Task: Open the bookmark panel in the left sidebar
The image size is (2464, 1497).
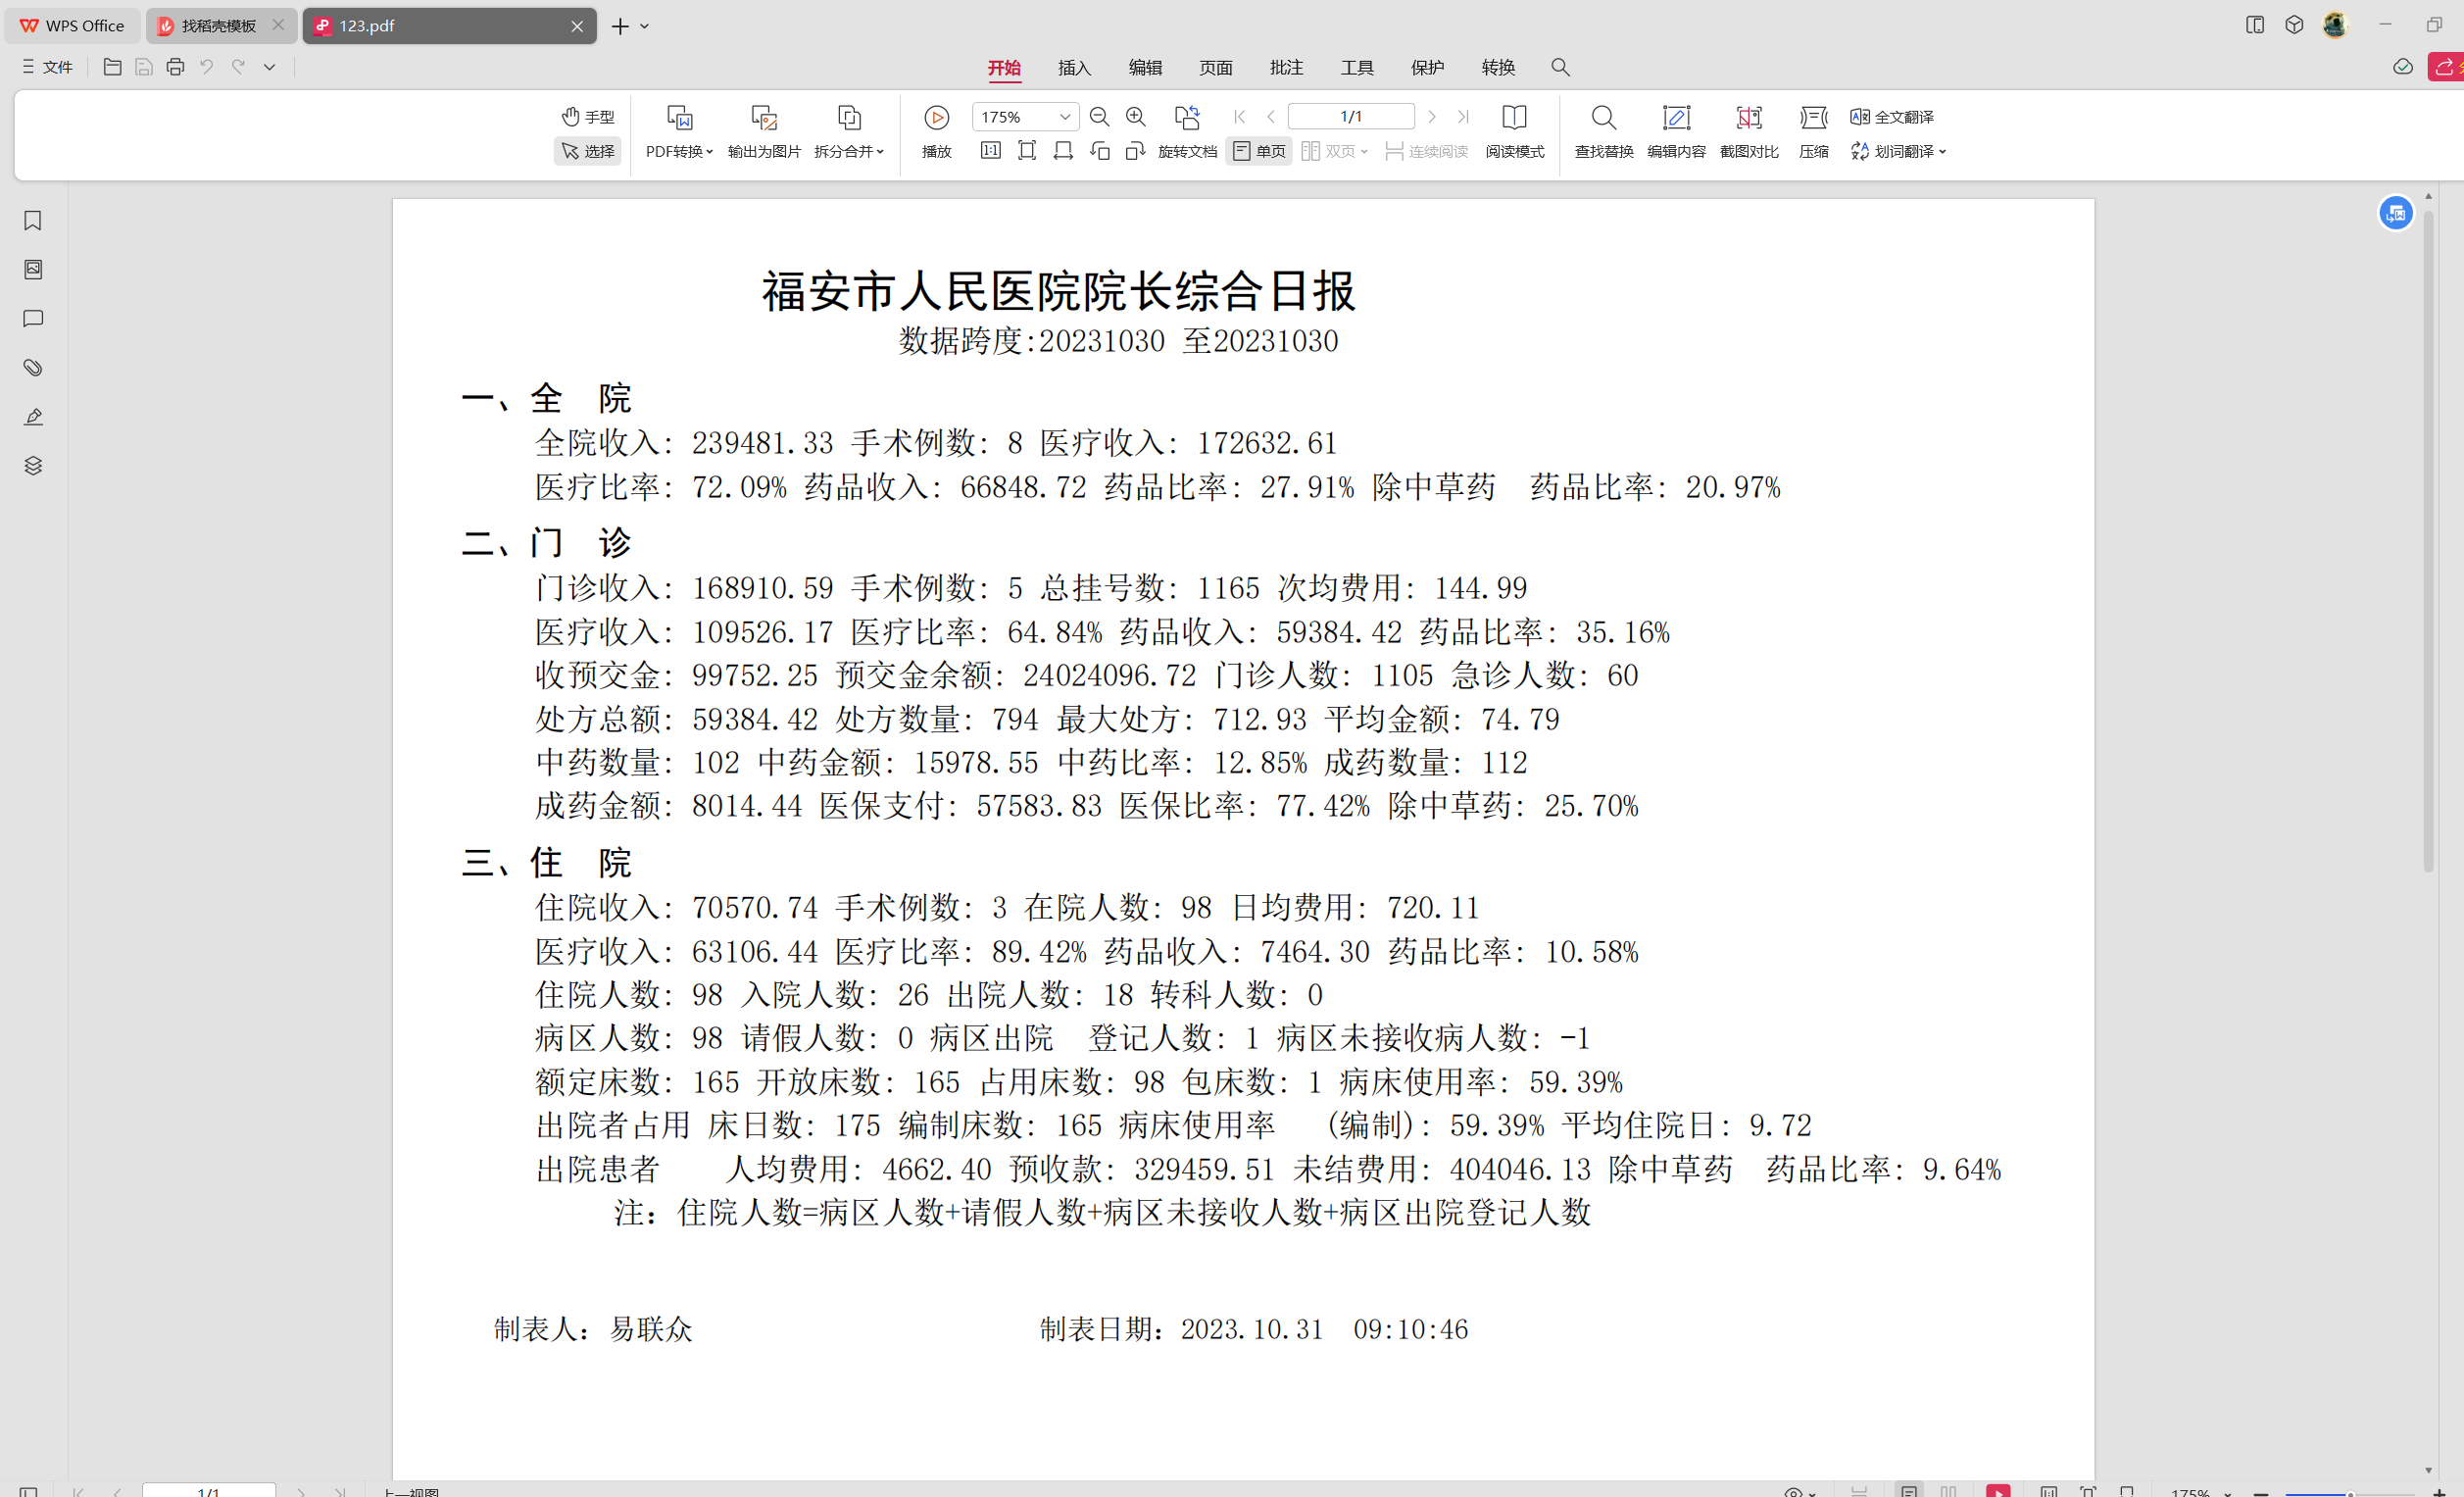Action: 33,221
